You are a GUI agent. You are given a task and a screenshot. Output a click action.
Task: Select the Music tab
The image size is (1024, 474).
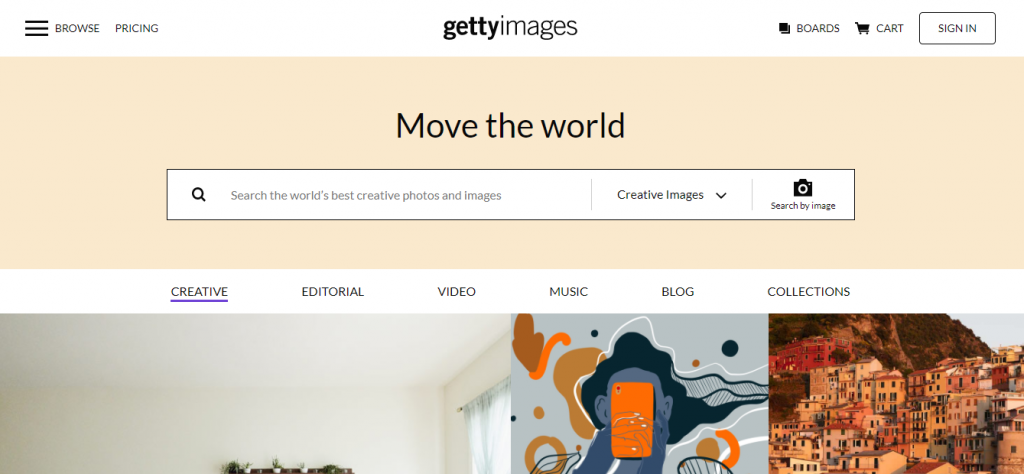point(568,292)
